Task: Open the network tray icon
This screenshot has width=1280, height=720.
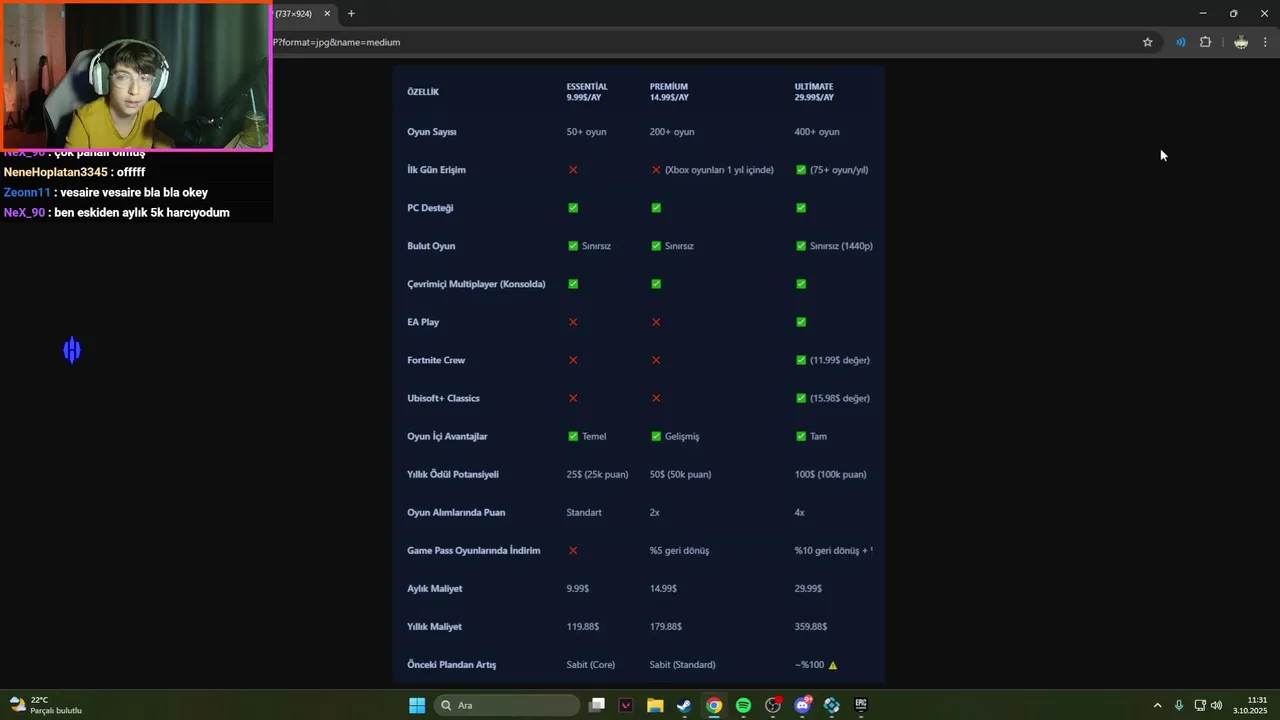Action: [1200, 705]
